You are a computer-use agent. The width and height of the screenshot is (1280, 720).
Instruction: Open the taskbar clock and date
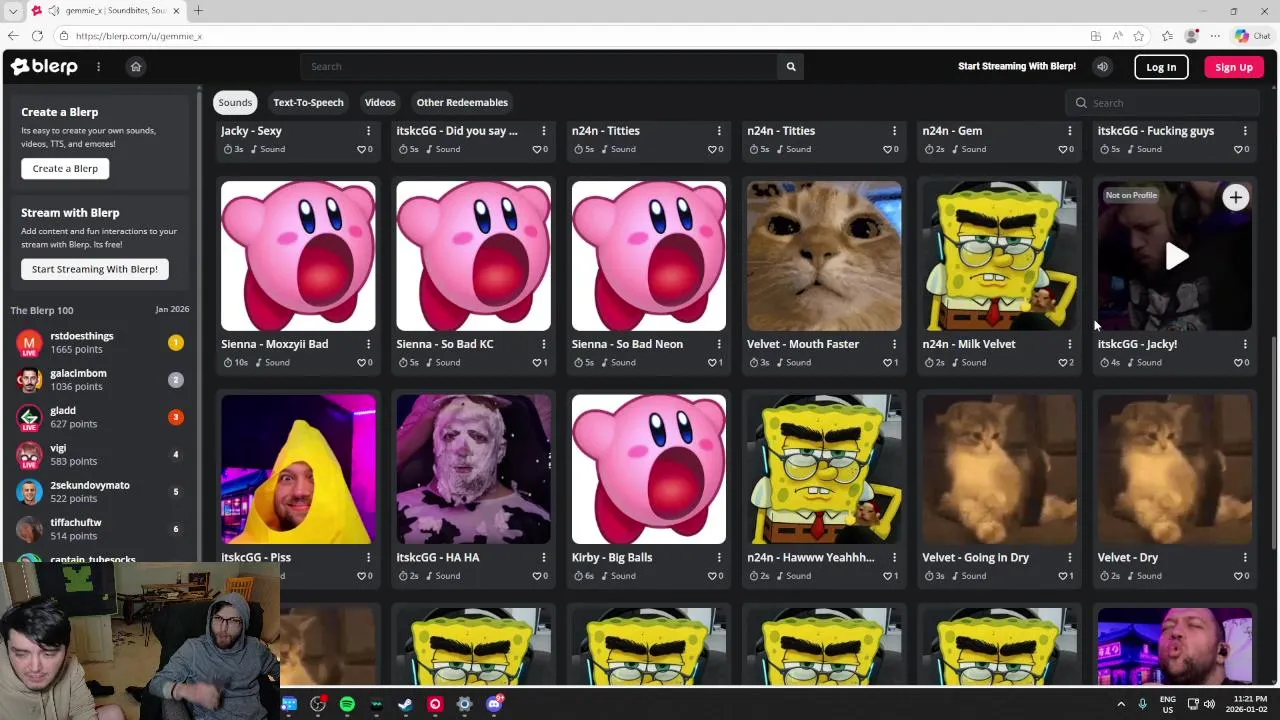point(1246,704)
